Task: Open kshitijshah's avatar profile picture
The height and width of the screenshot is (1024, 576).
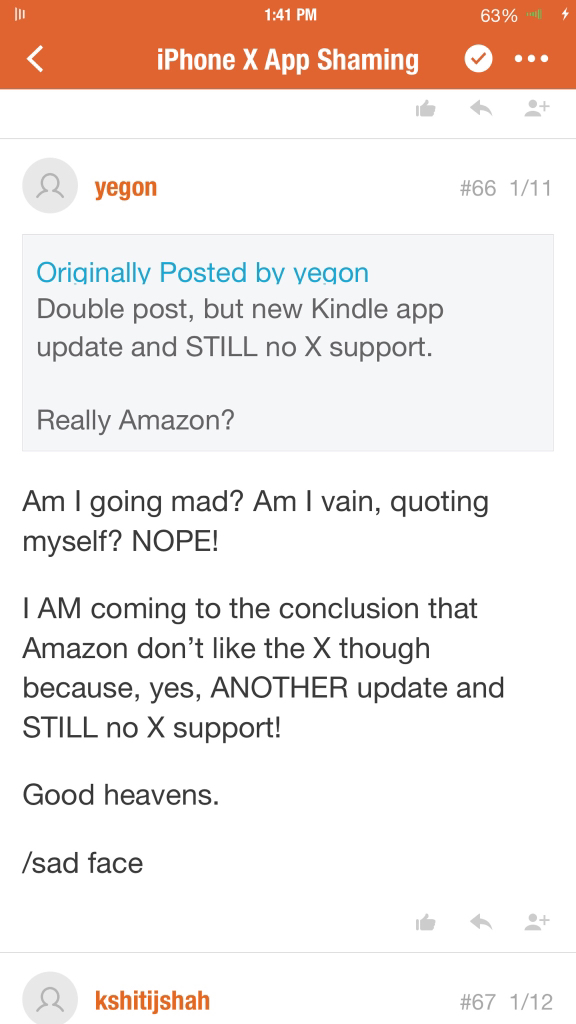Action: [x=50, y=998]
